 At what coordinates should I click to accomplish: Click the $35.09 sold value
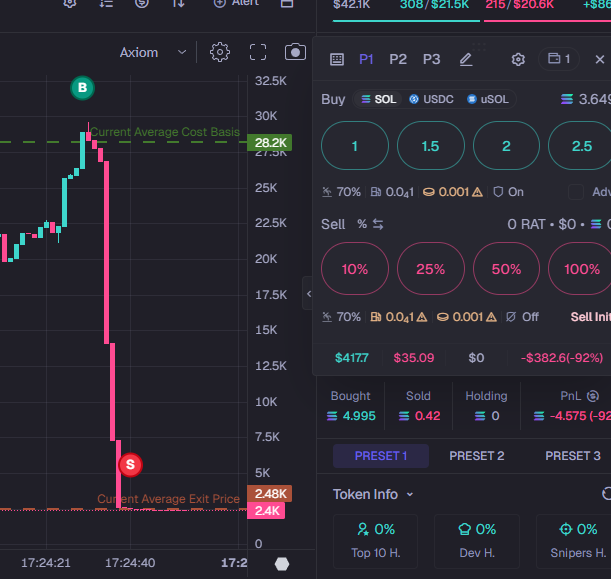[413, 358]
